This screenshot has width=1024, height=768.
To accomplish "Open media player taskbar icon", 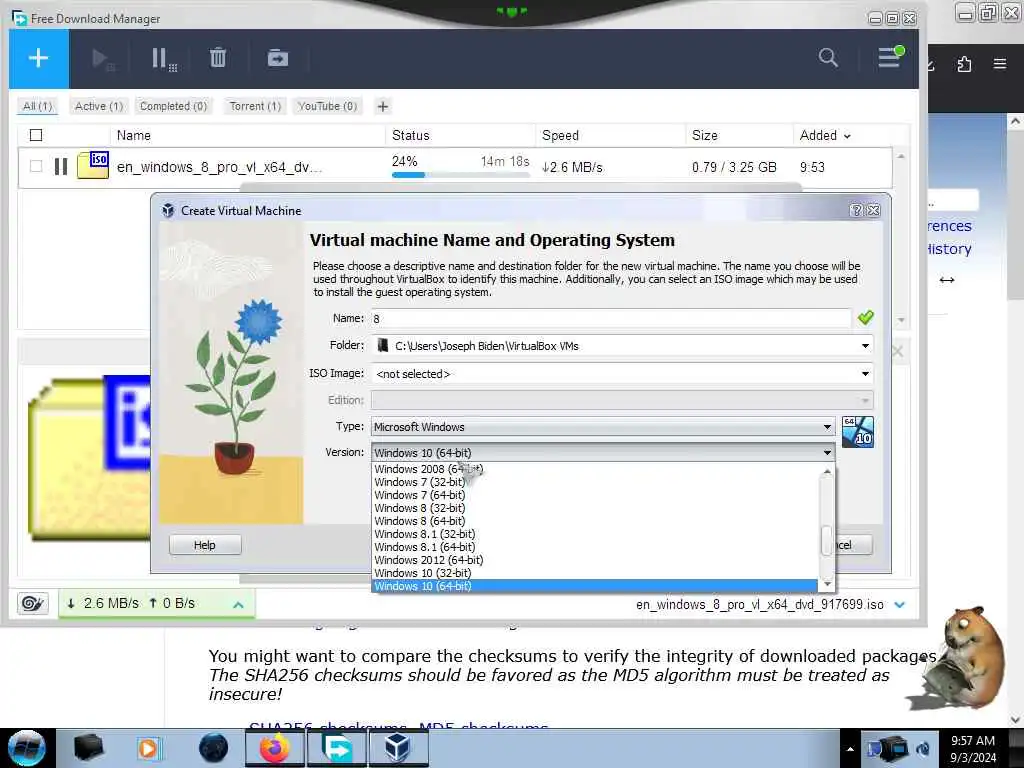I will [148, 748].
